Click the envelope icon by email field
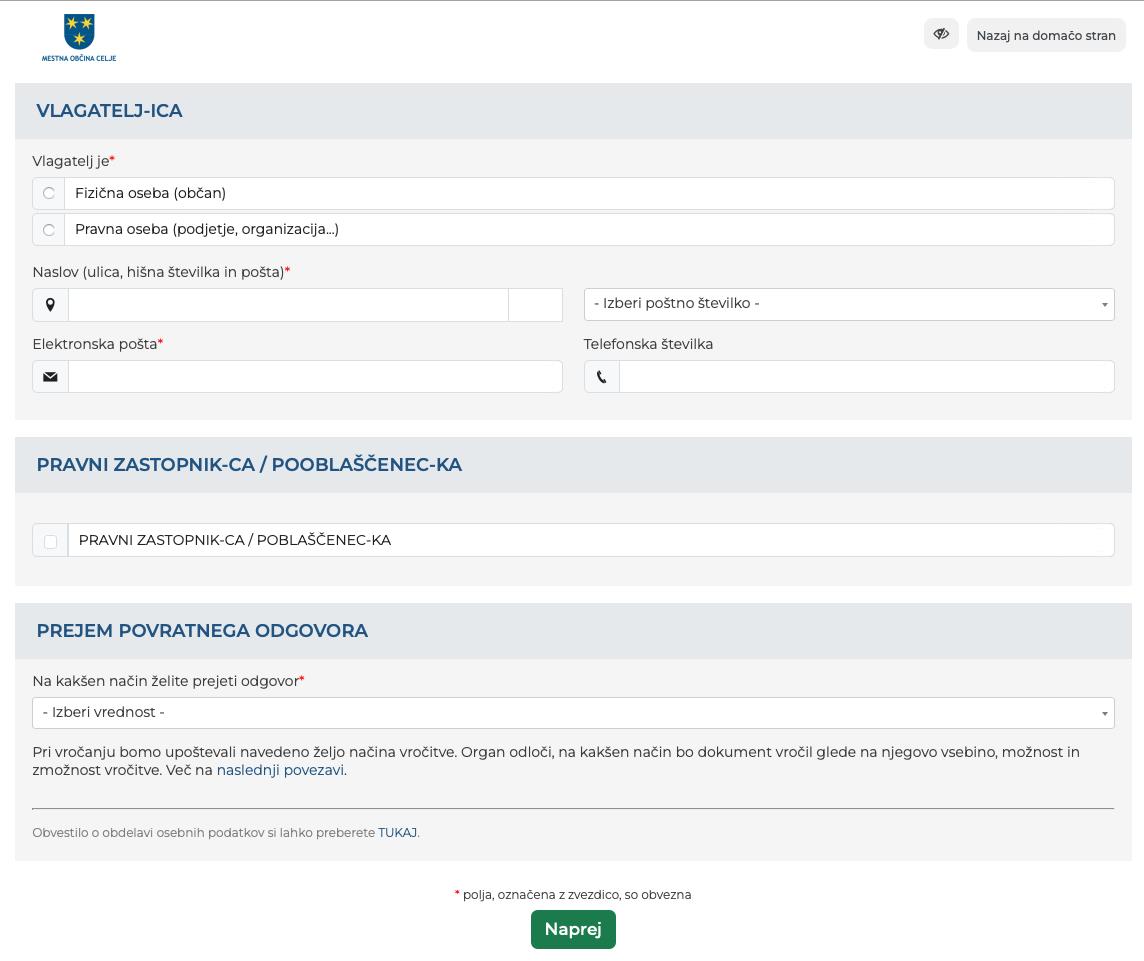Screen dimensions: 1144x961 click(x=50, y=377)
